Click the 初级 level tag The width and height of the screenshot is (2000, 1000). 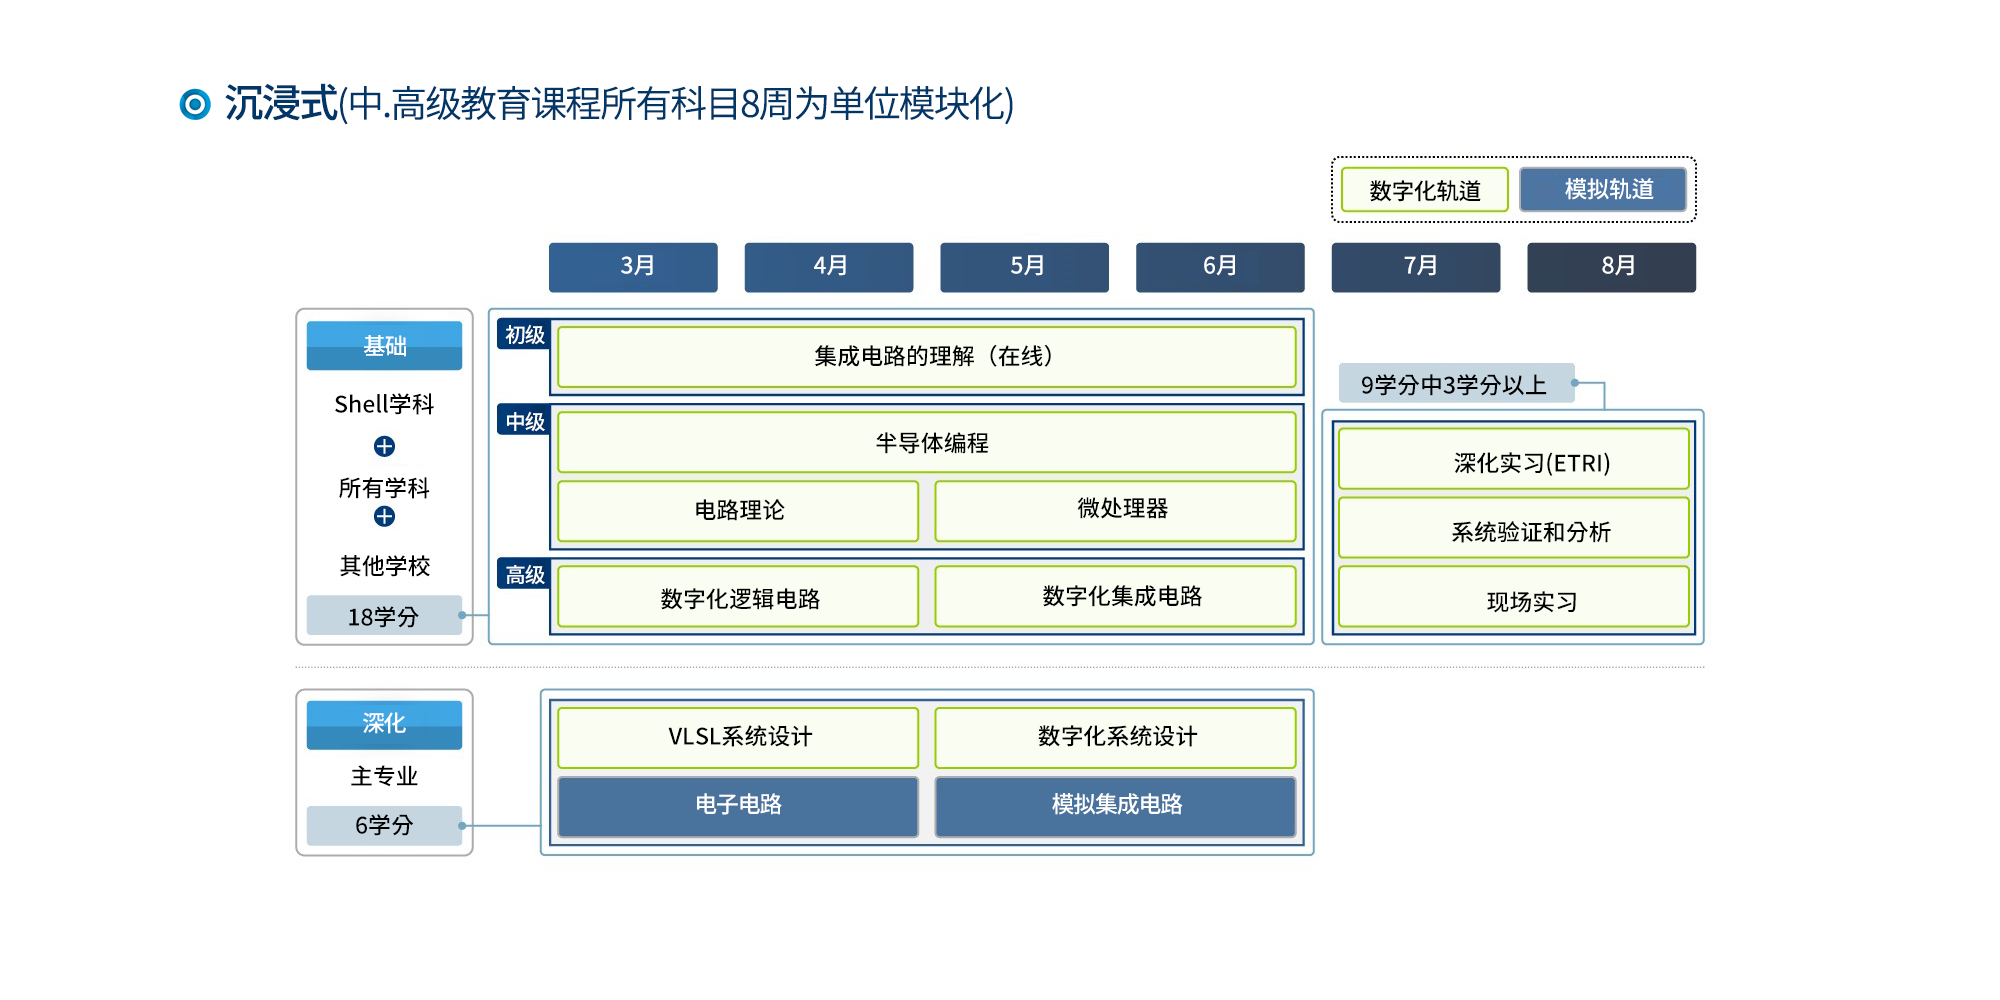524,335
